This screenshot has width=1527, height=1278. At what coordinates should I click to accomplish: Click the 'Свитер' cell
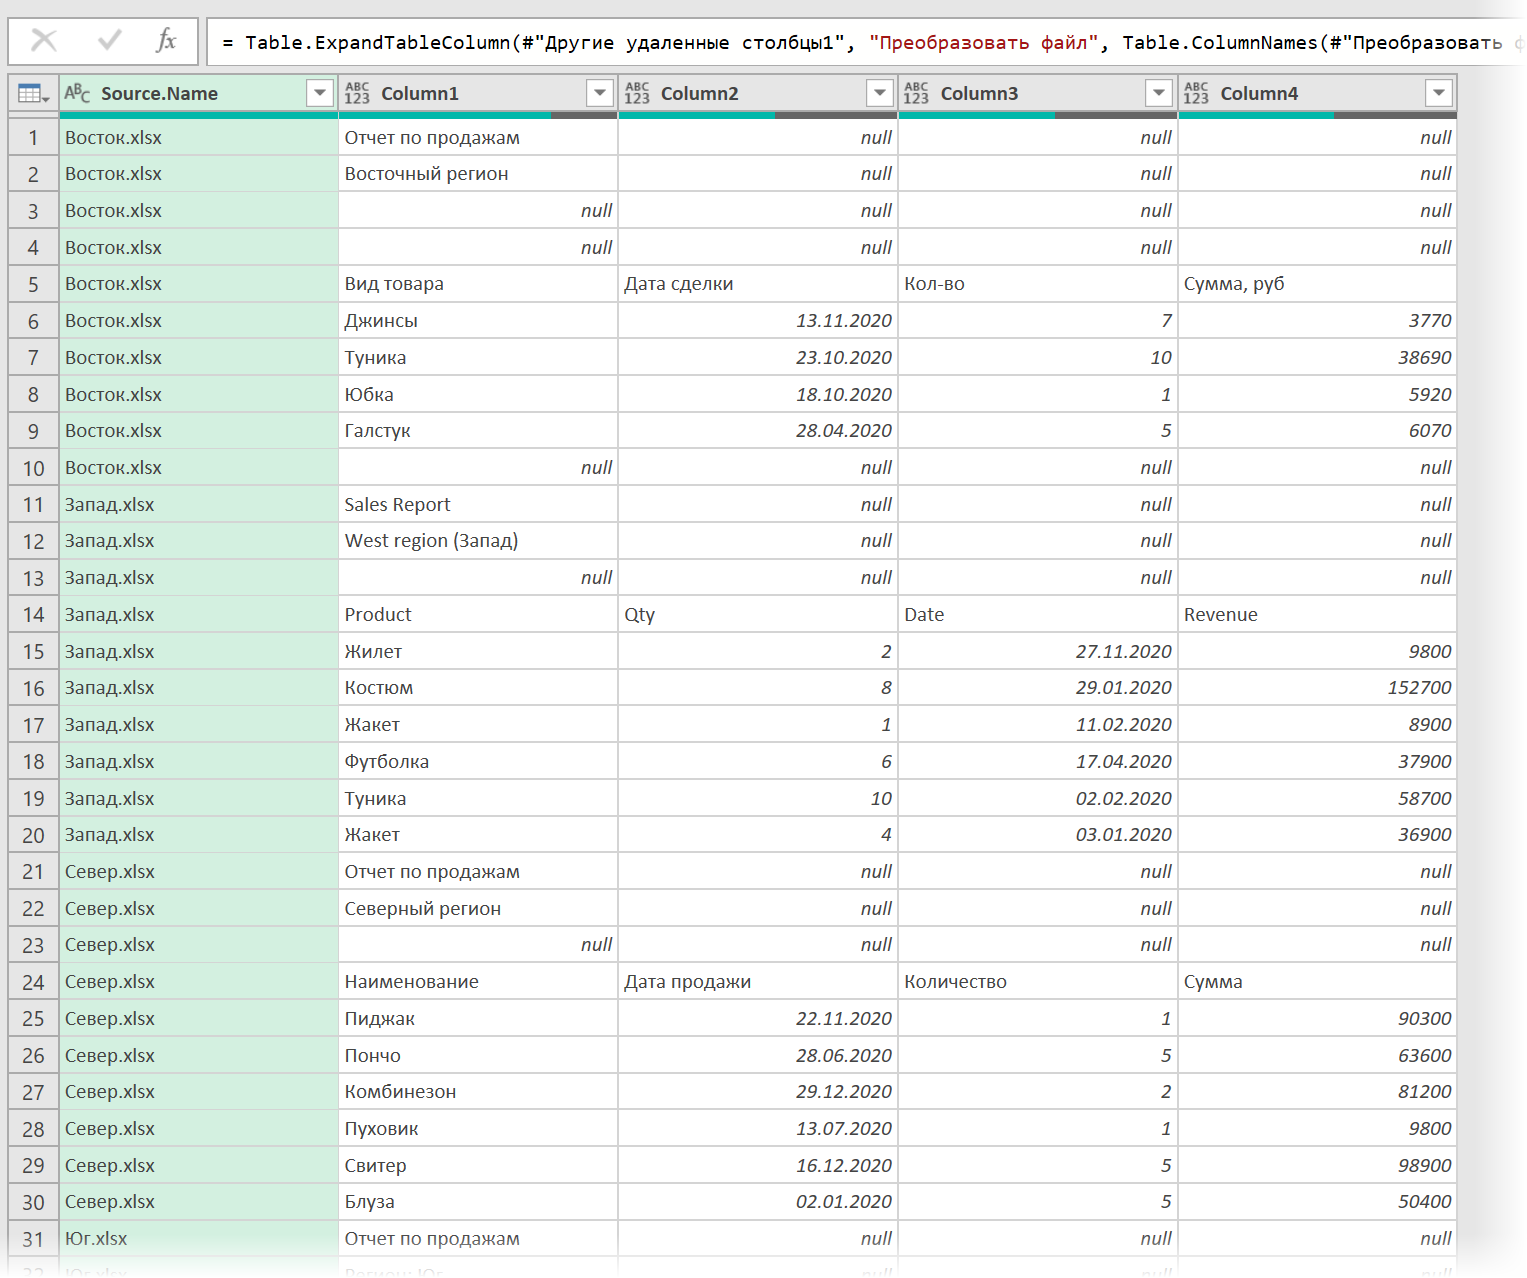point(478,1166)
